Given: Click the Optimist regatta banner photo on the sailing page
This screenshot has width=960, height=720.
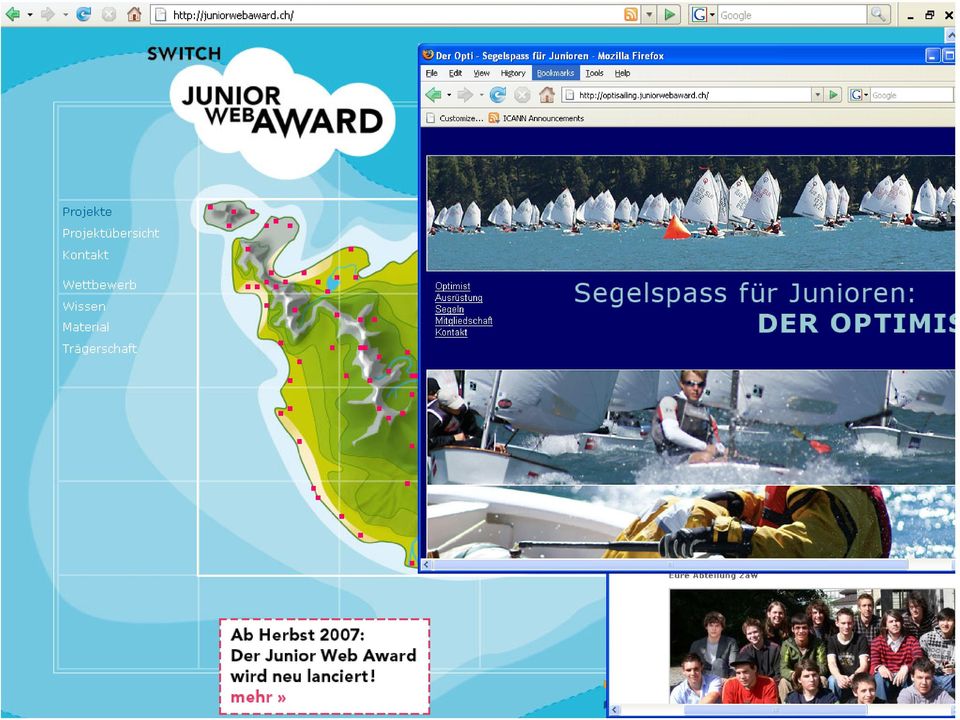Looking at the screenshot, I should (x=691, y=213).
